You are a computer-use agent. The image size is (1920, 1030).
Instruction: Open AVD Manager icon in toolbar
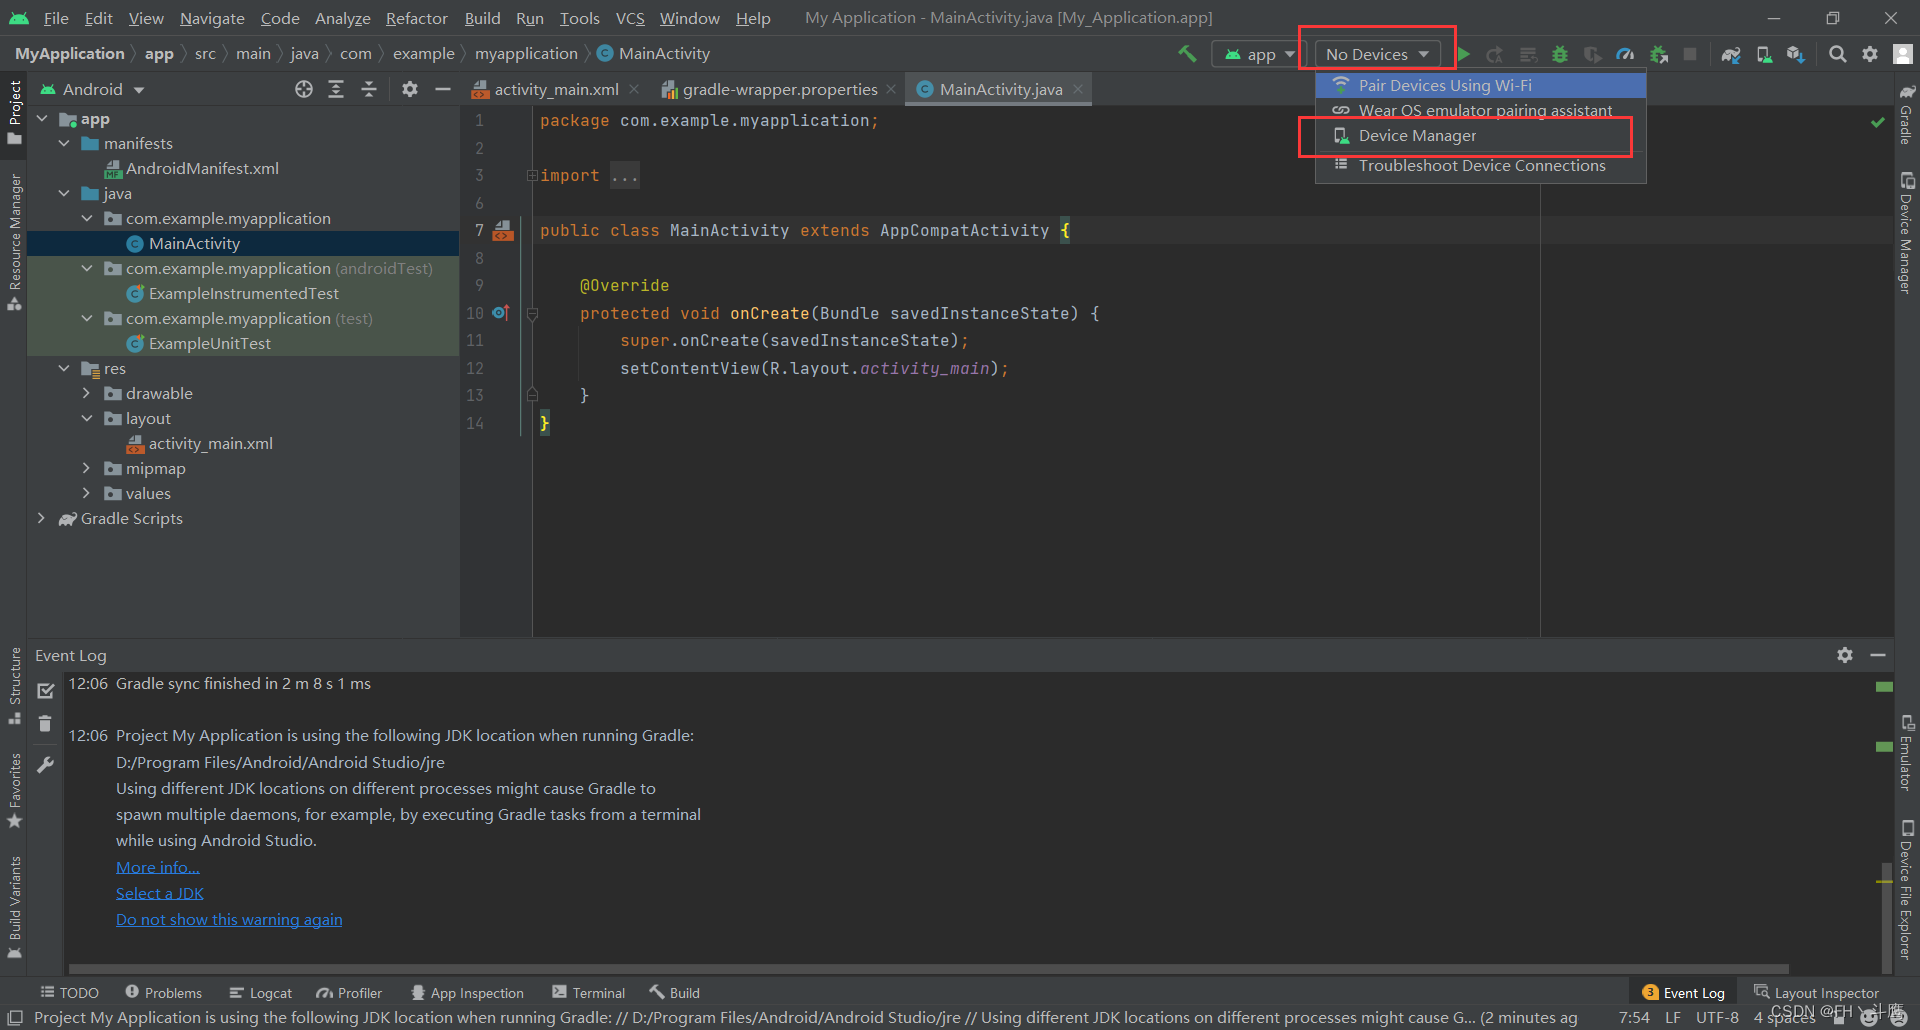1764,54
